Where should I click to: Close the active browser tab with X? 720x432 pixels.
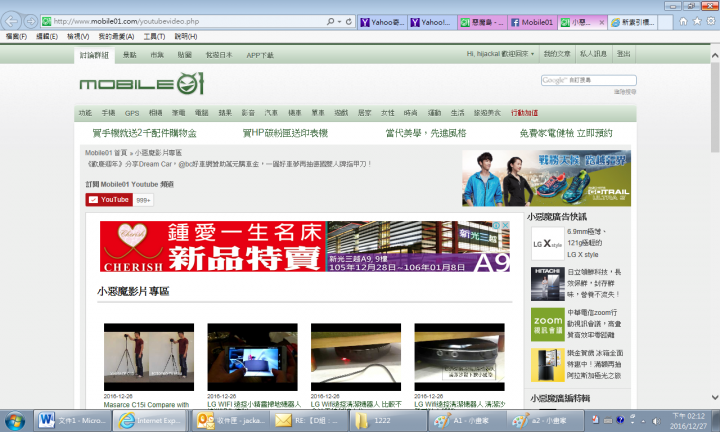(602, 22)
